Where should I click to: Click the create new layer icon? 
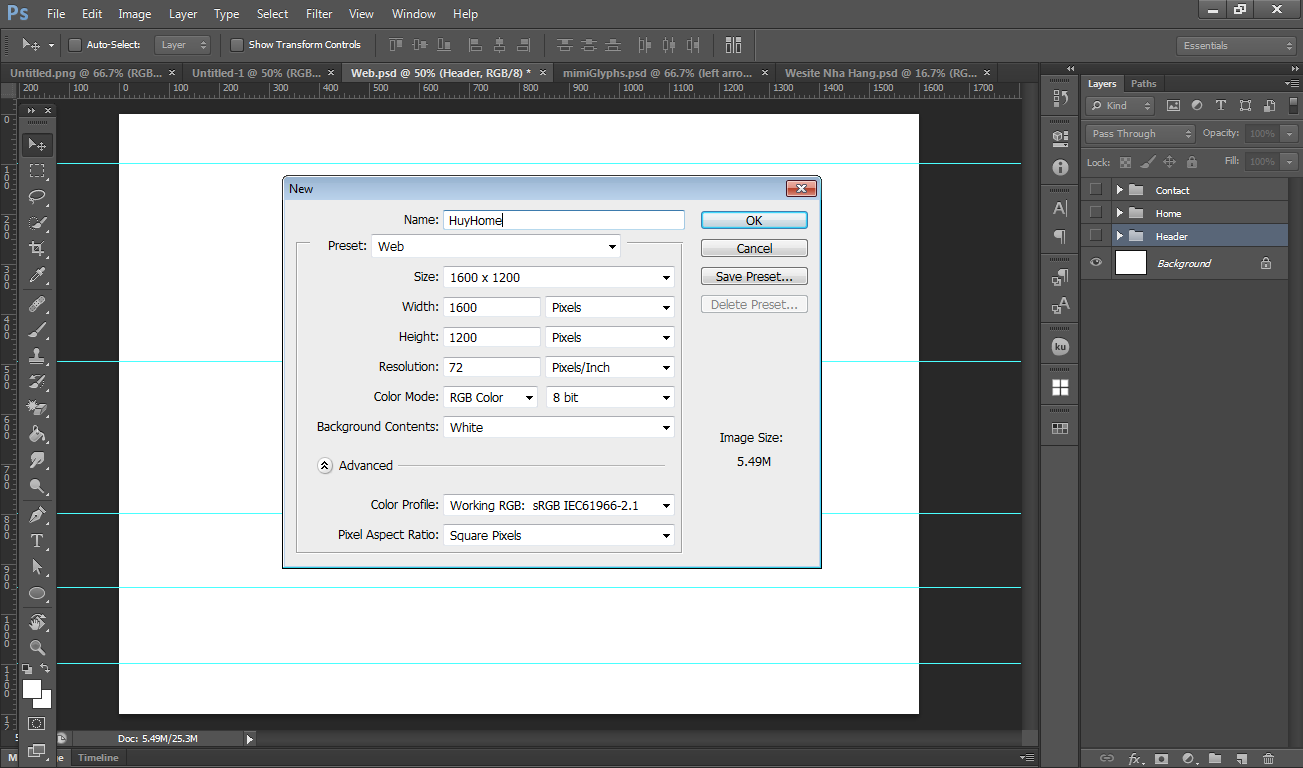pyautogui.click(x=1241, y=759)
